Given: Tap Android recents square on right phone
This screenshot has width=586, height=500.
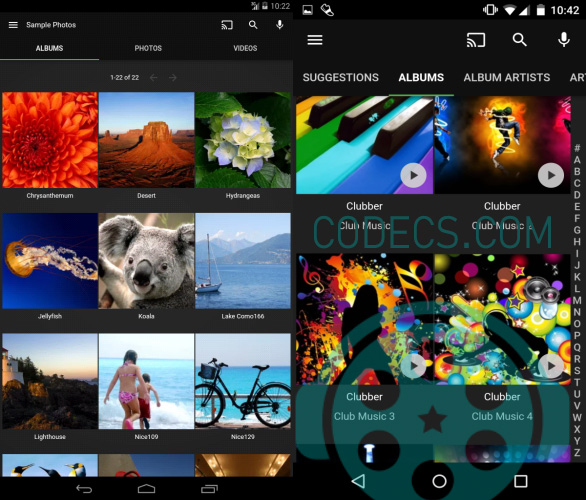Looking at the screenshot, I should click(521, 481).
